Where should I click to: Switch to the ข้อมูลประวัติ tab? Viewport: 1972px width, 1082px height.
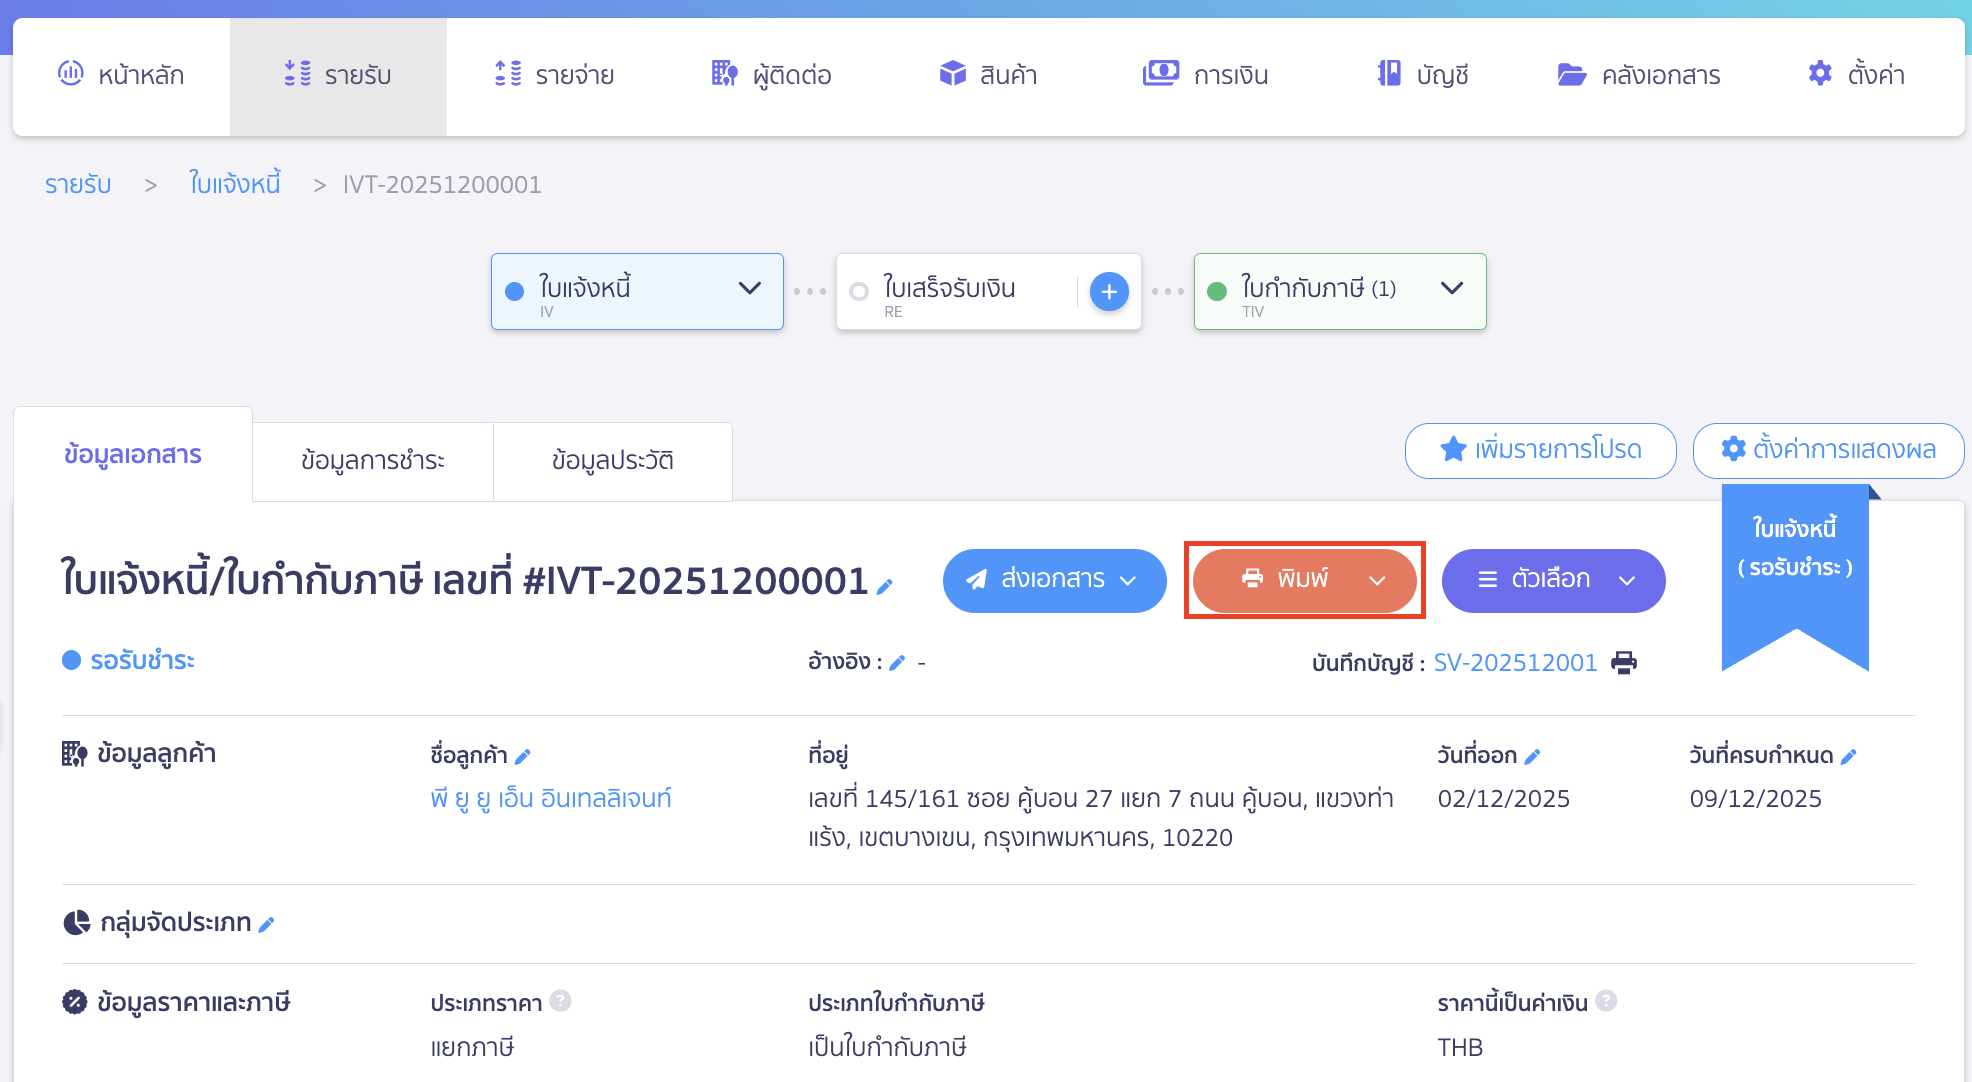pyautogui.click(x=612, y=461)
